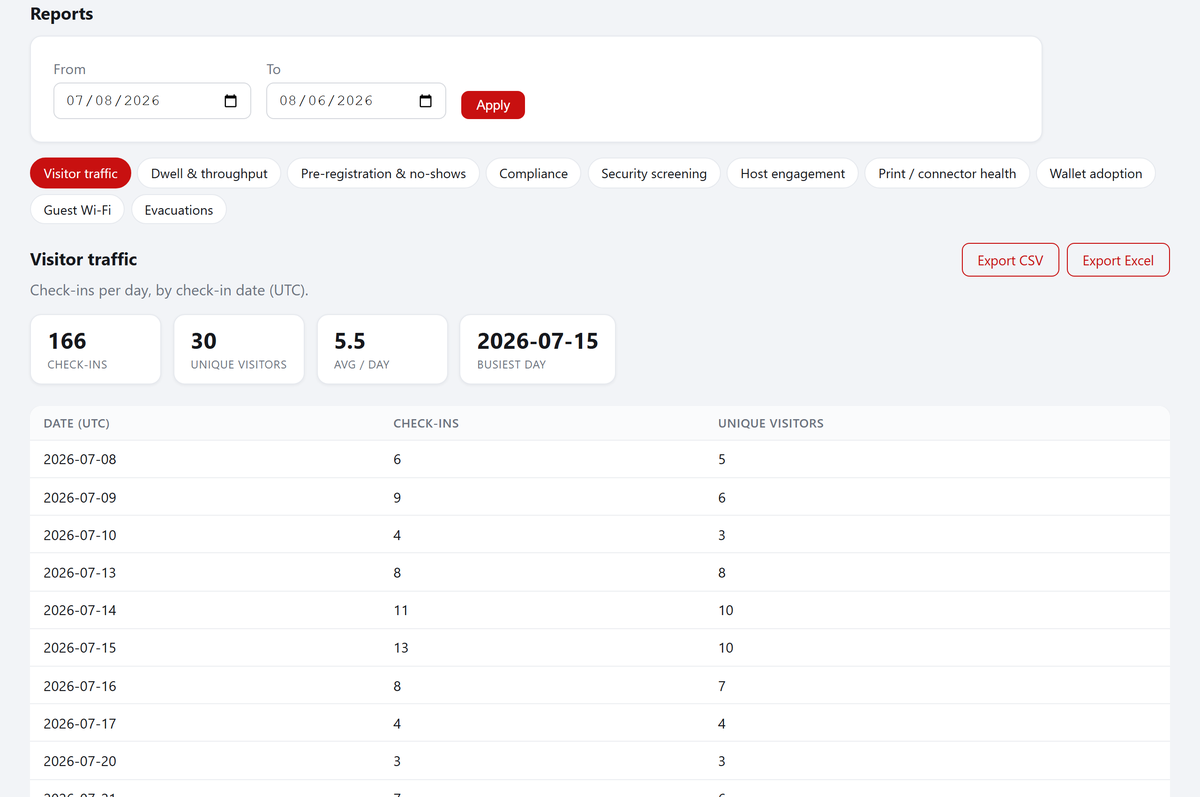This screenshot has height=797, width=1200.
Task: Export the report as Excel
Action: click(x=1118, y=260)
